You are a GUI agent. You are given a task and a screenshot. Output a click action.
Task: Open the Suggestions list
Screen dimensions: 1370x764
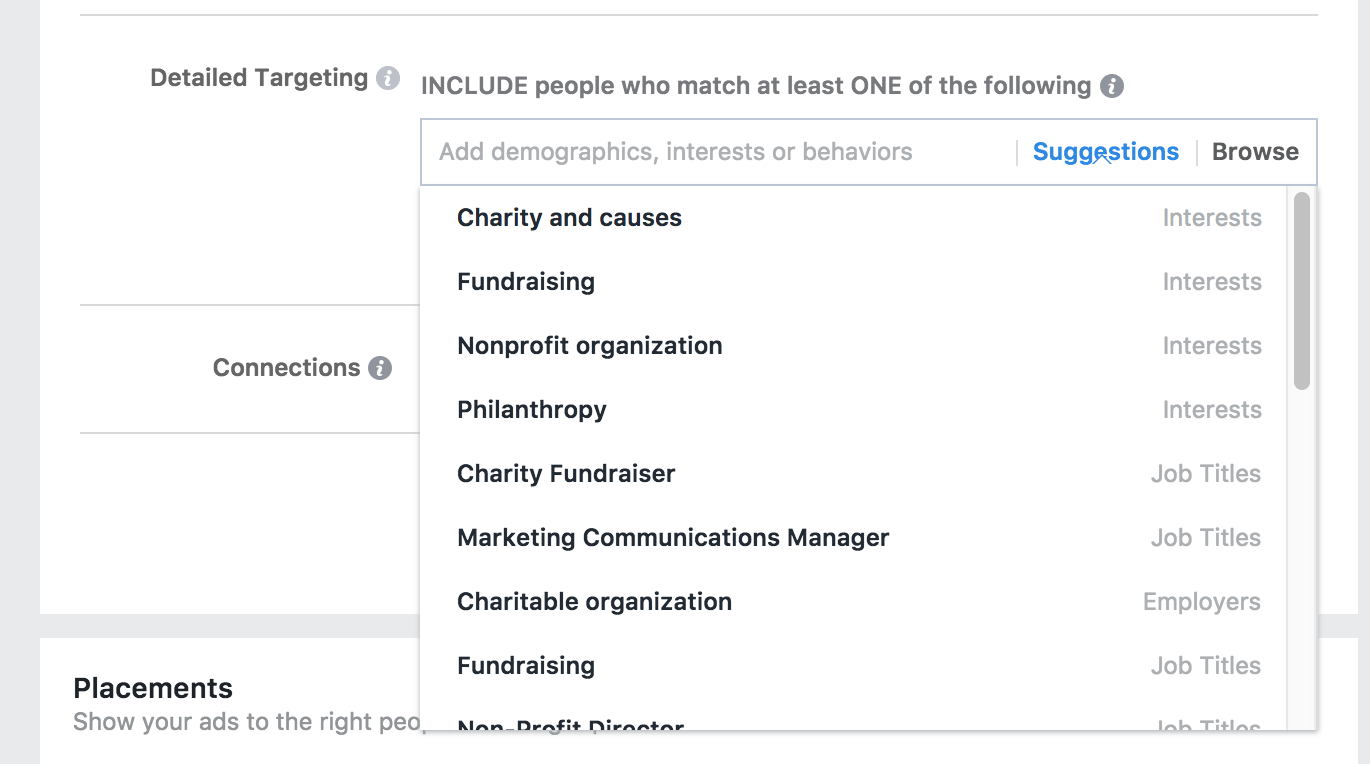click(x=1106, y=152)
